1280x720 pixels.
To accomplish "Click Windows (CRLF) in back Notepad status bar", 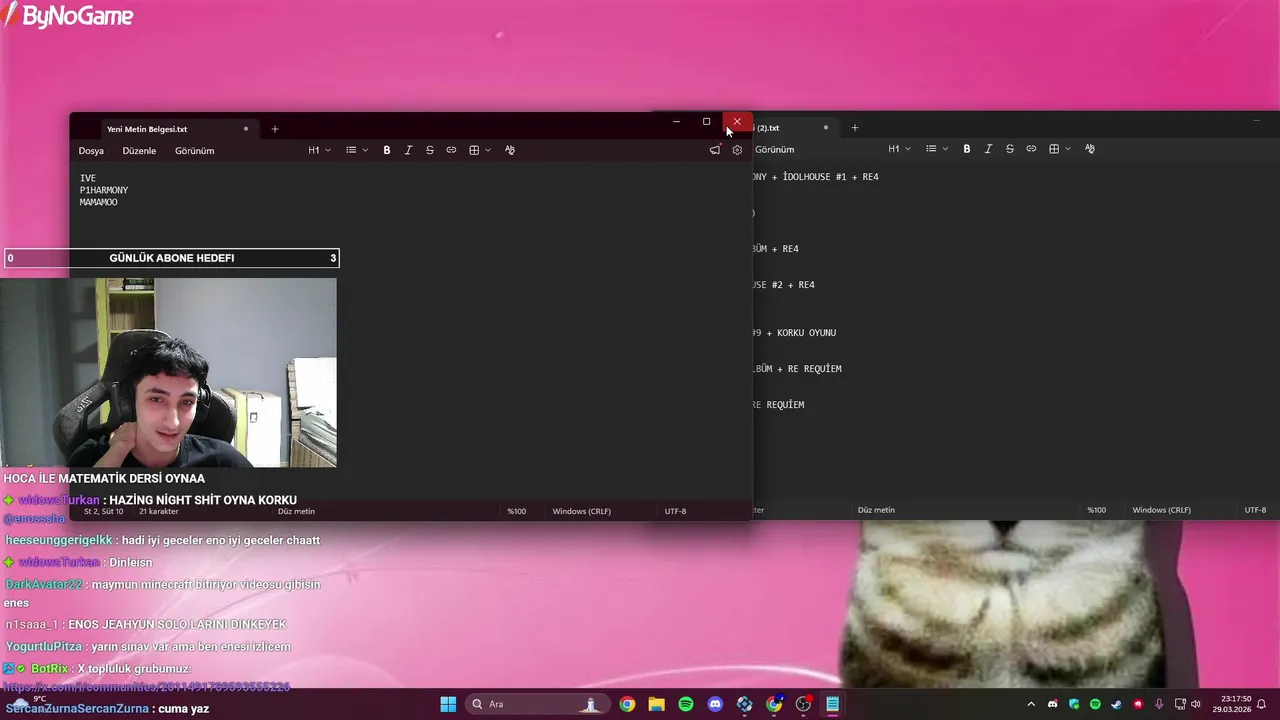I will point(1161,510).
